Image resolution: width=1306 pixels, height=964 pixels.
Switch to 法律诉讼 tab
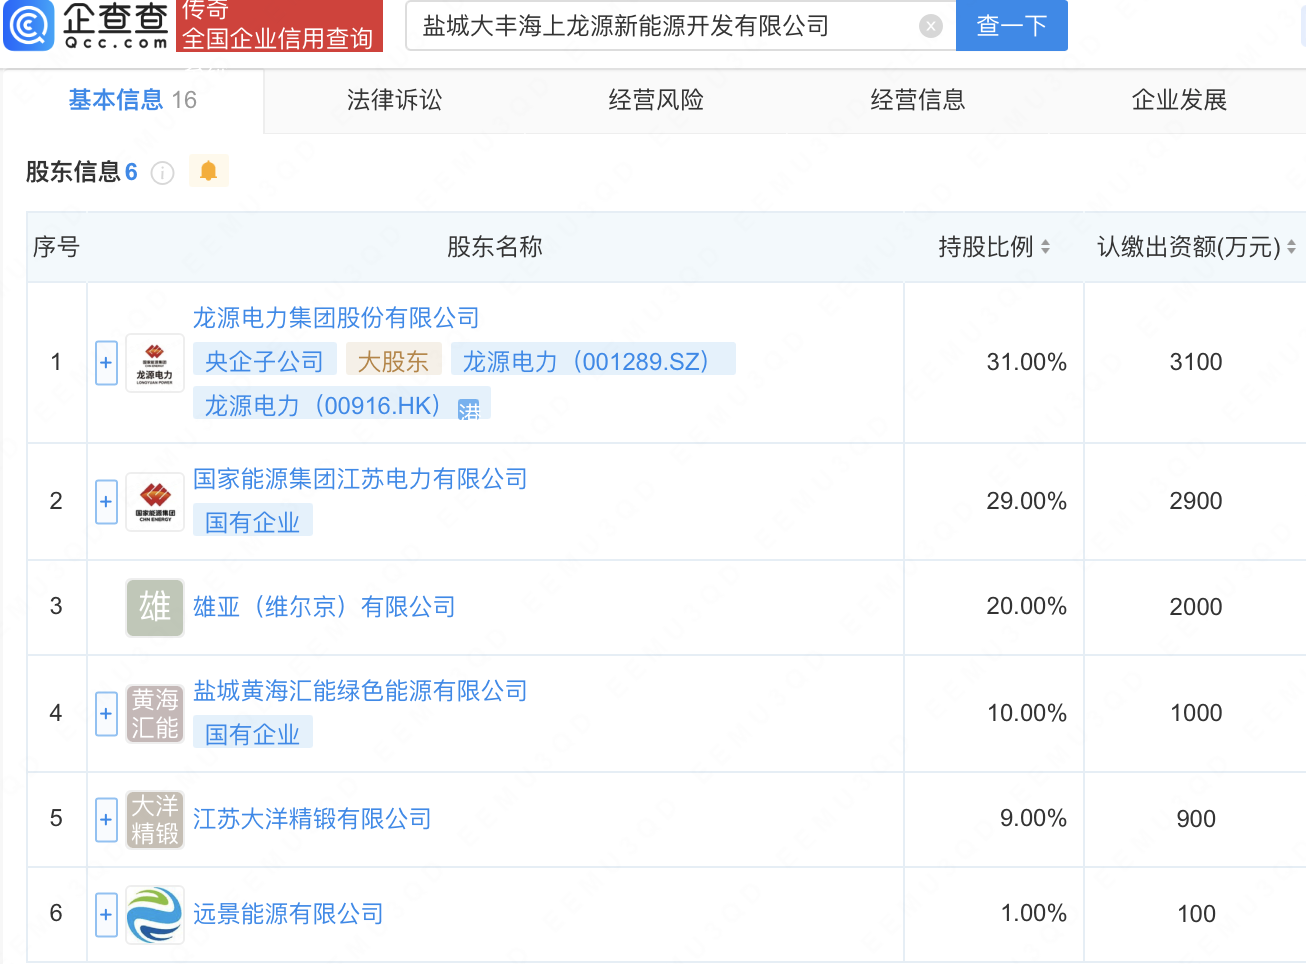click(394, 100)
